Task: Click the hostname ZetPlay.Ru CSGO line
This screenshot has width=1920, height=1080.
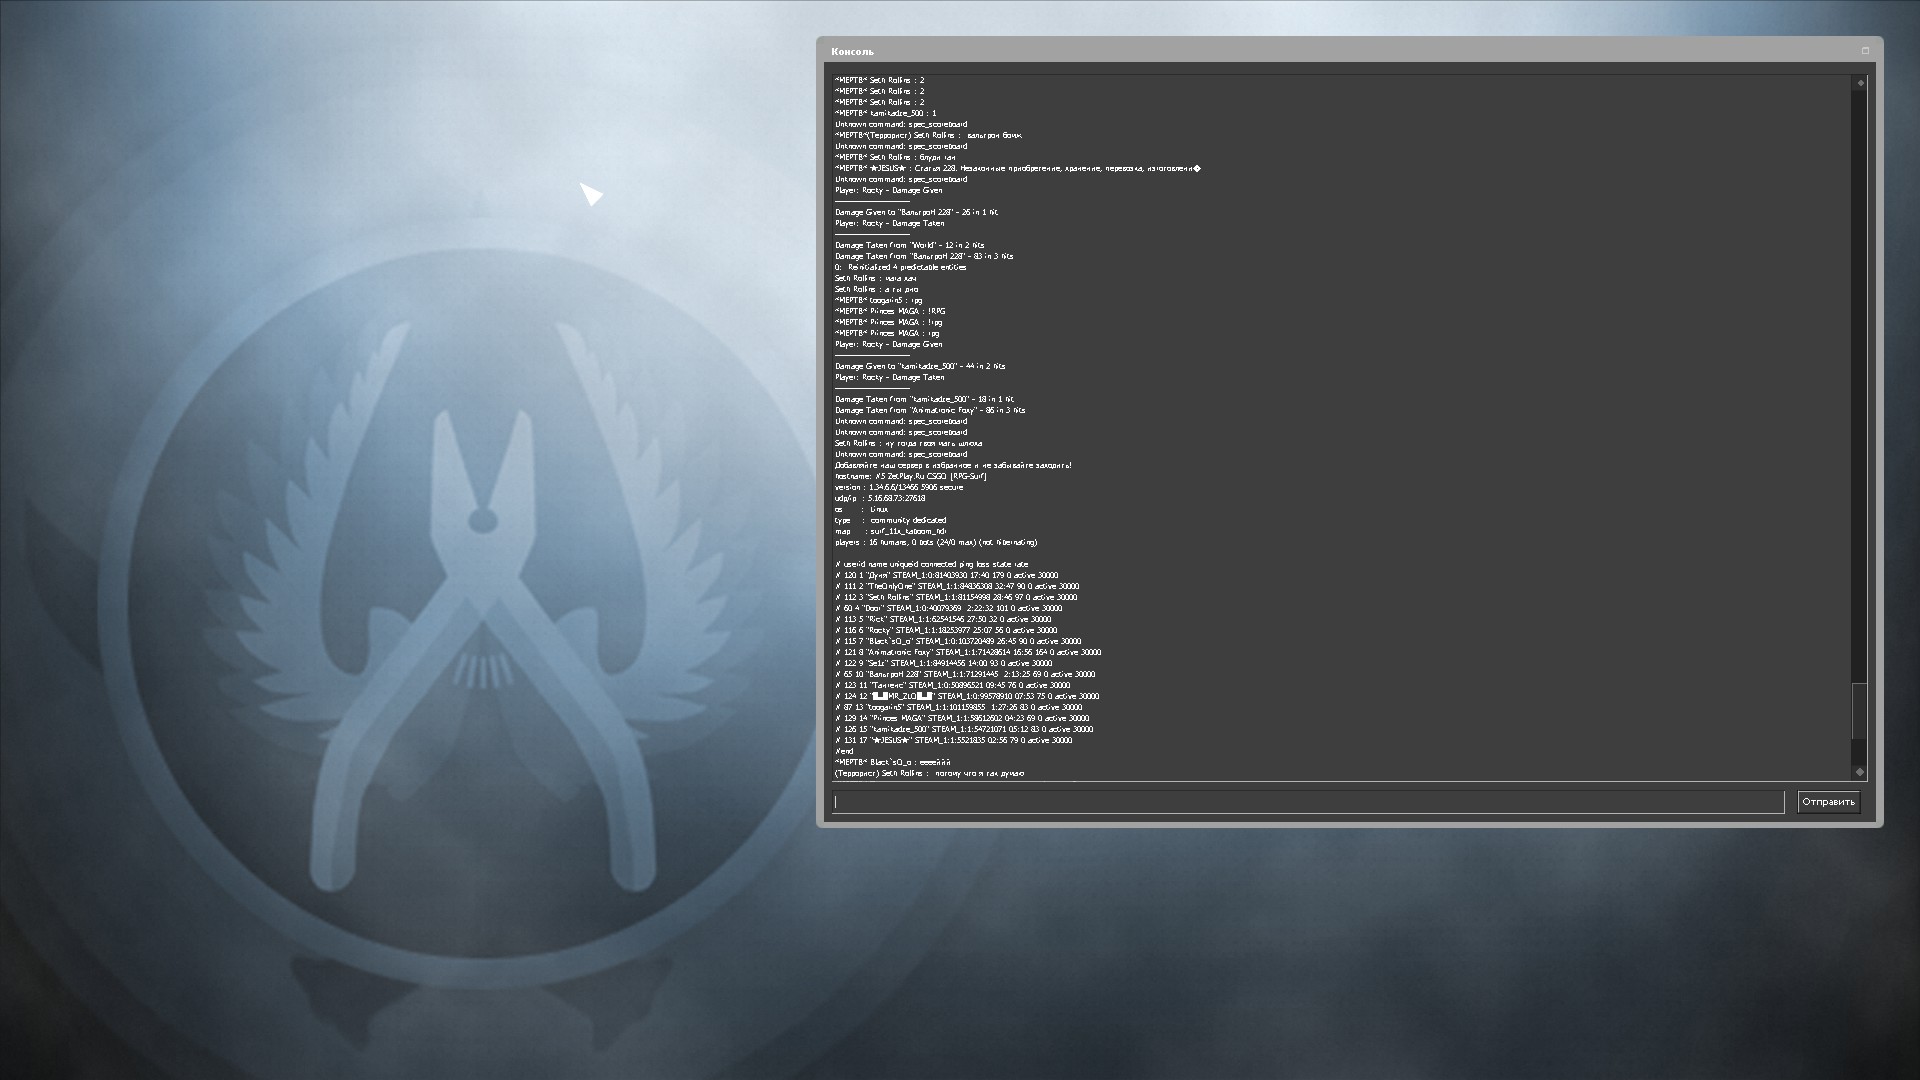Action: 911,476
